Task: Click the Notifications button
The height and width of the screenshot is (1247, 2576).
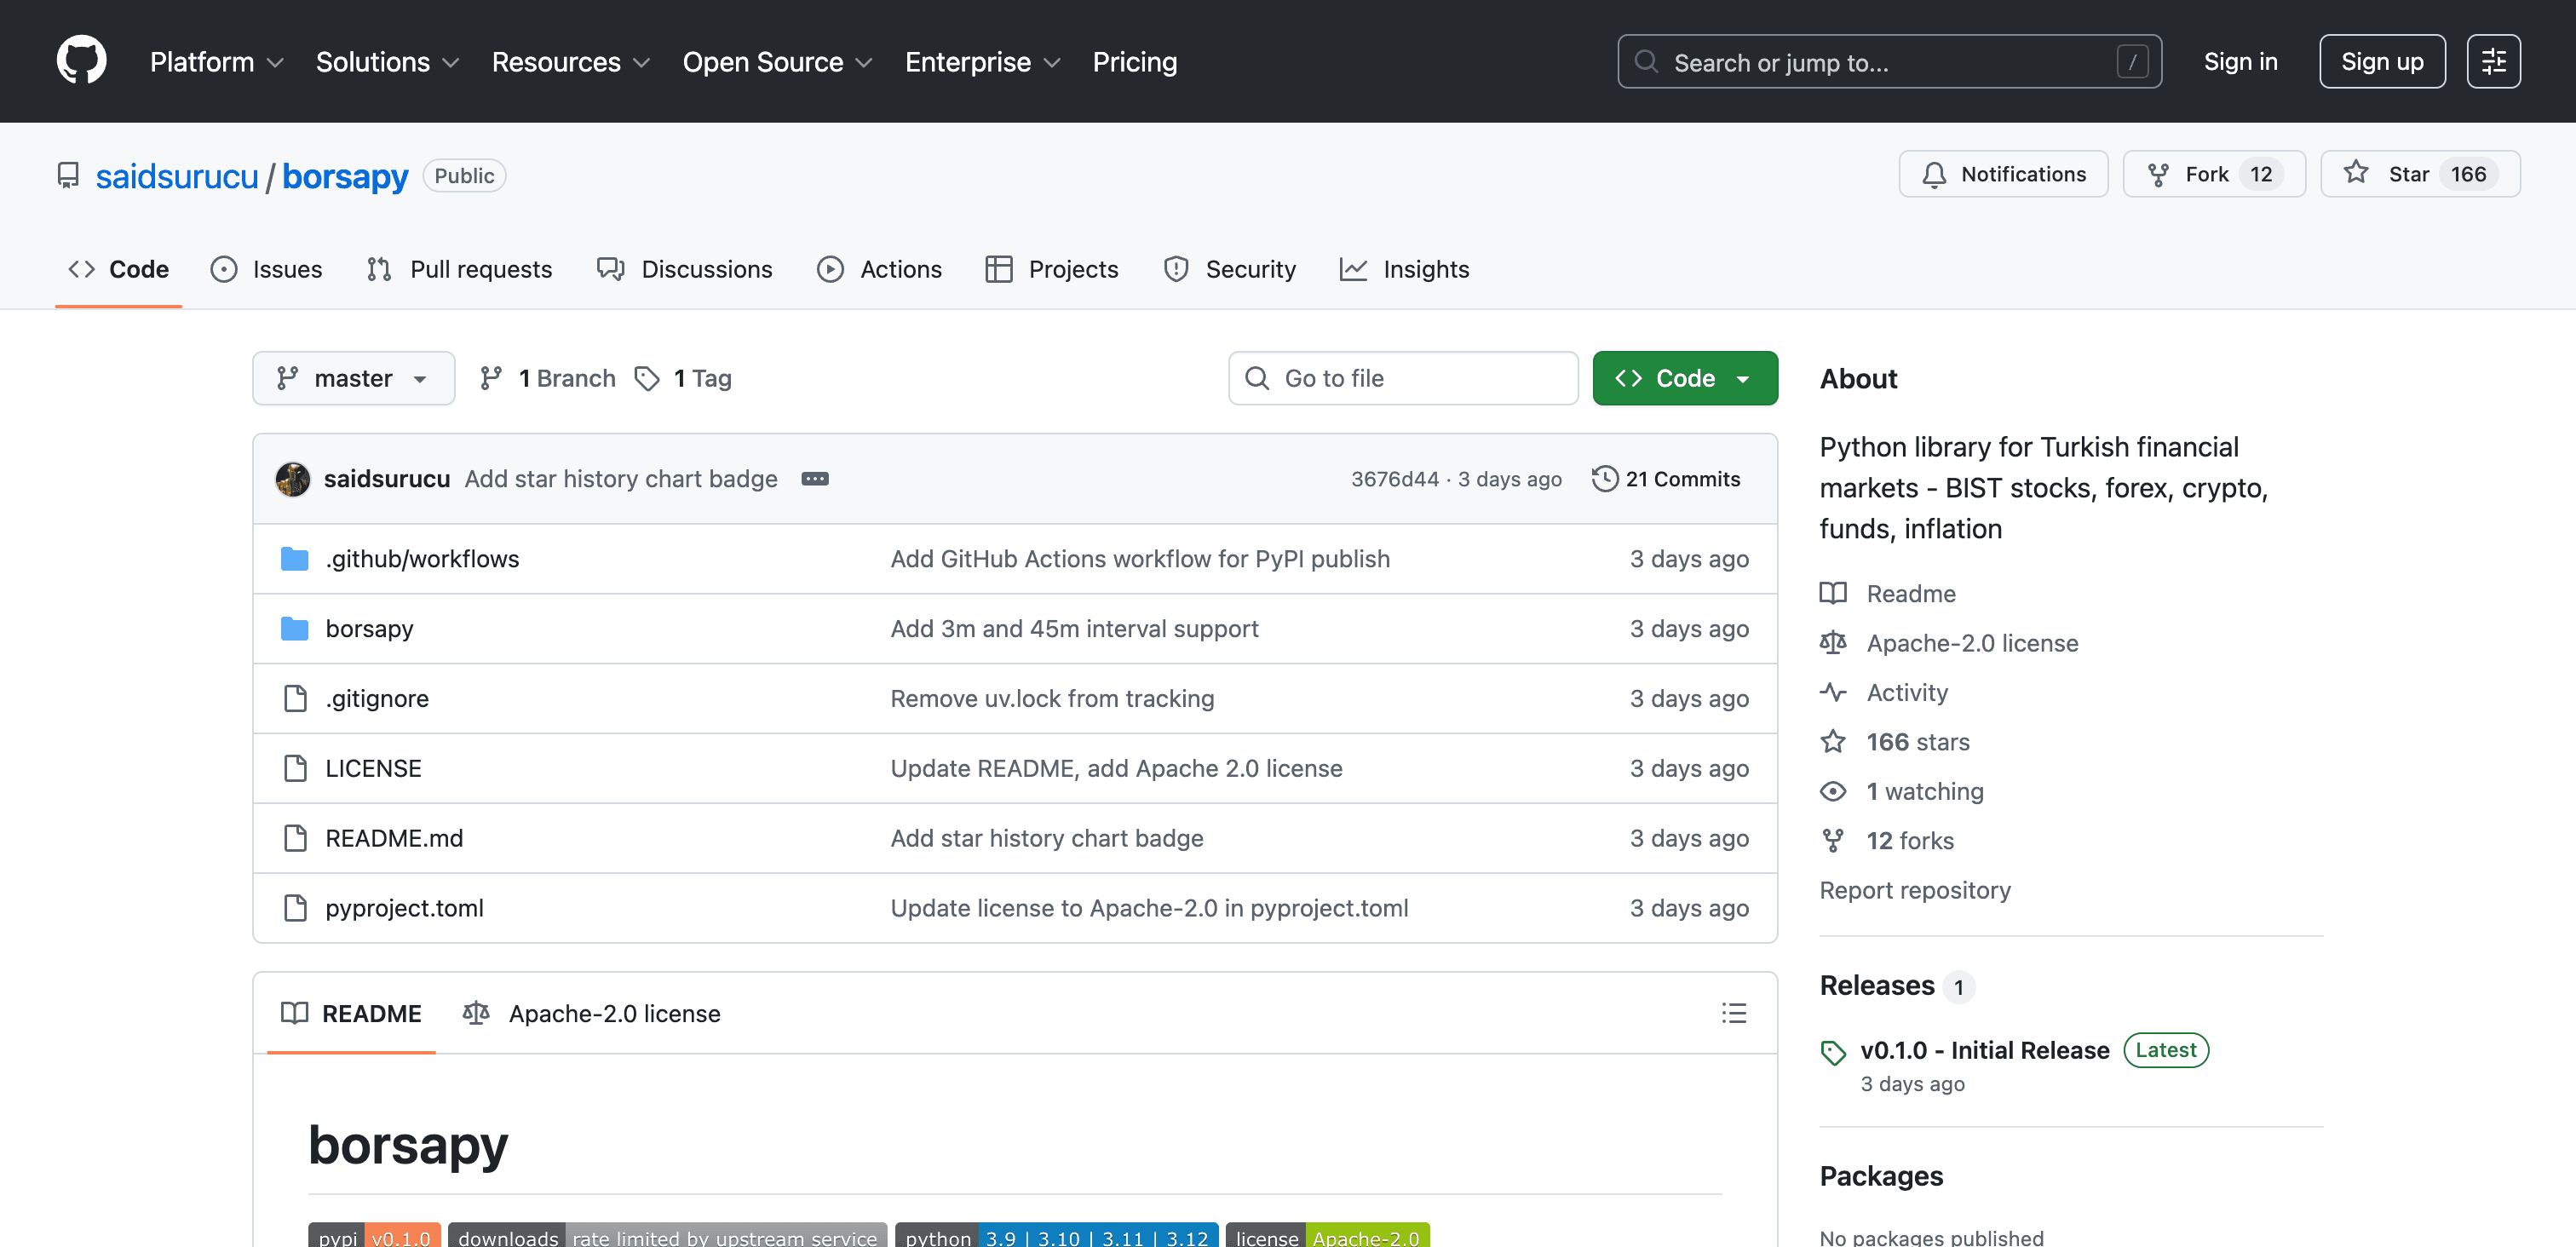Action: click(x=2003, y=174)
